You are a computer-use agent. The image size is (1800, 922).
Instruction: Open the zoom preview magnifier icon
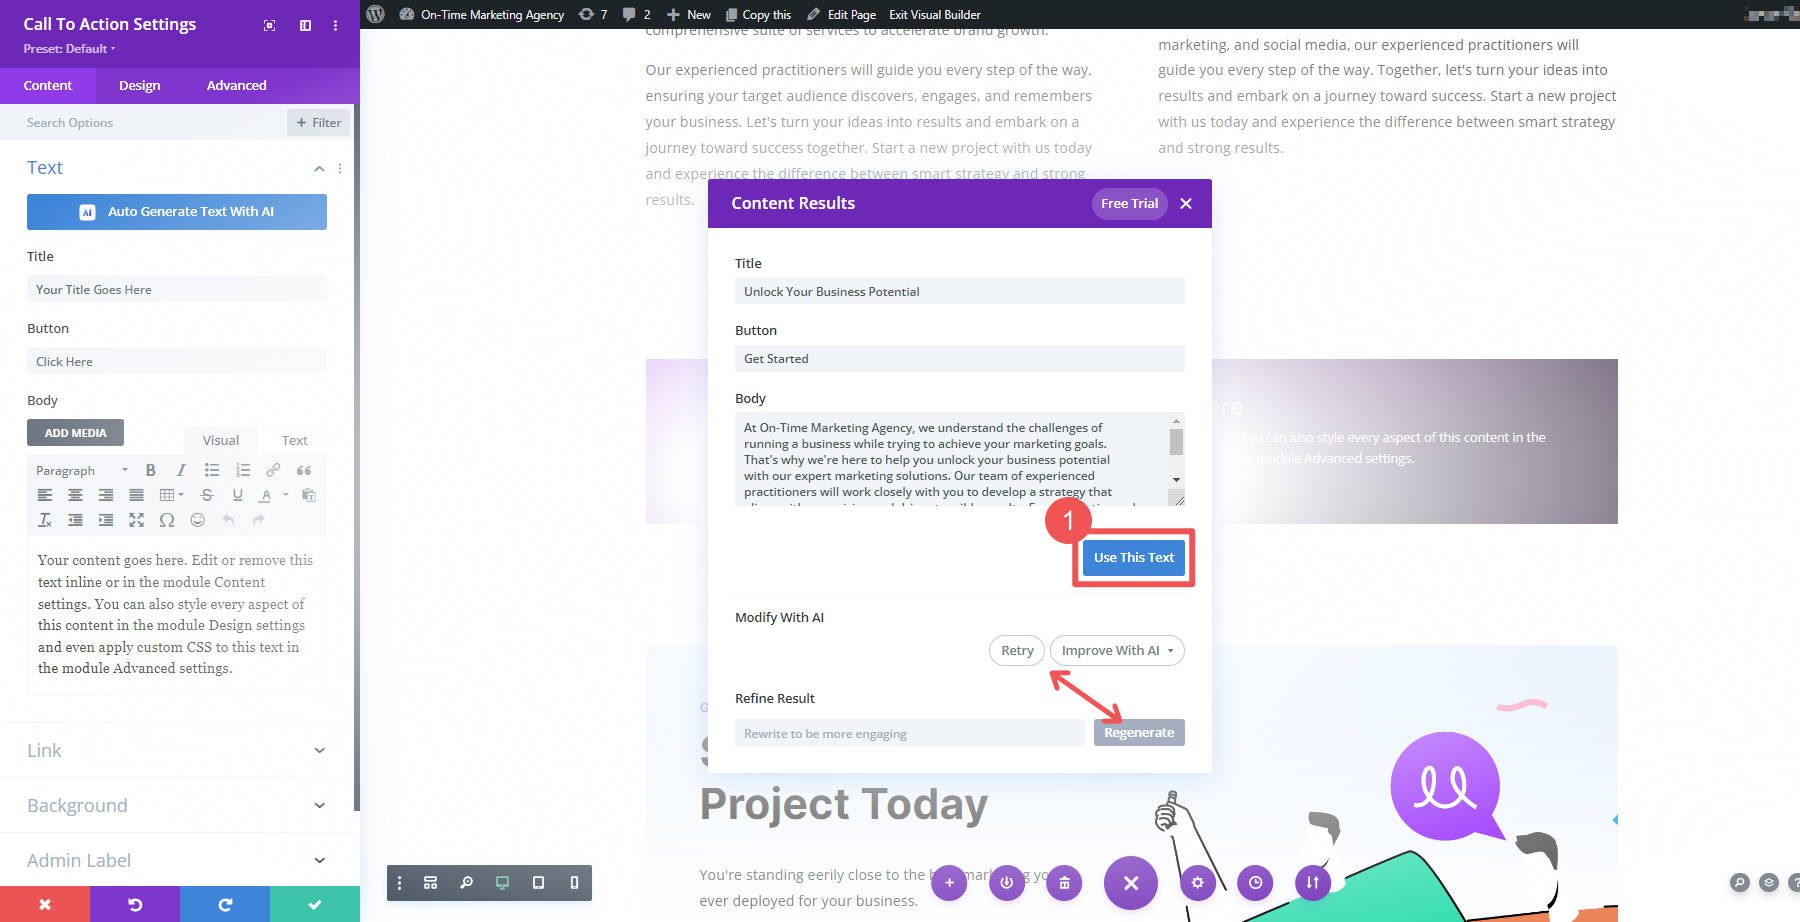point(466,883)
